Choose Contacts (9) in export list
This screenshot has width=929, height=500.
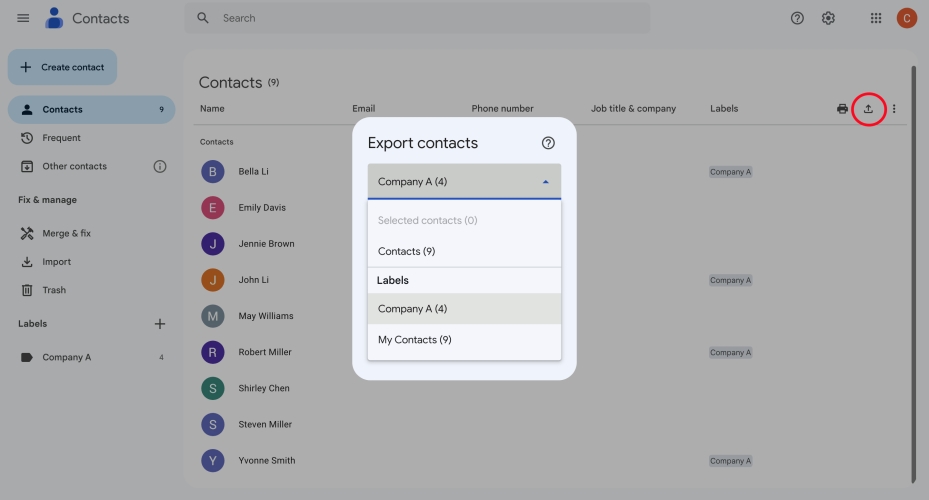tap(464, 251)
